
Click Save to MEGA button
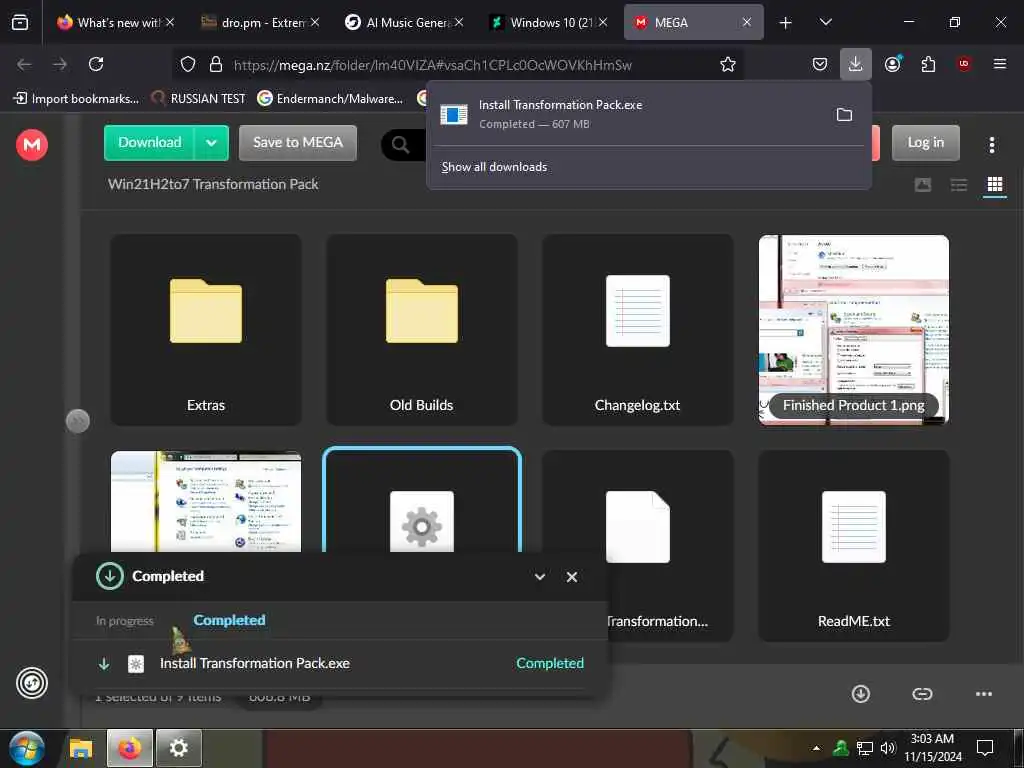[x=298, y=142]
